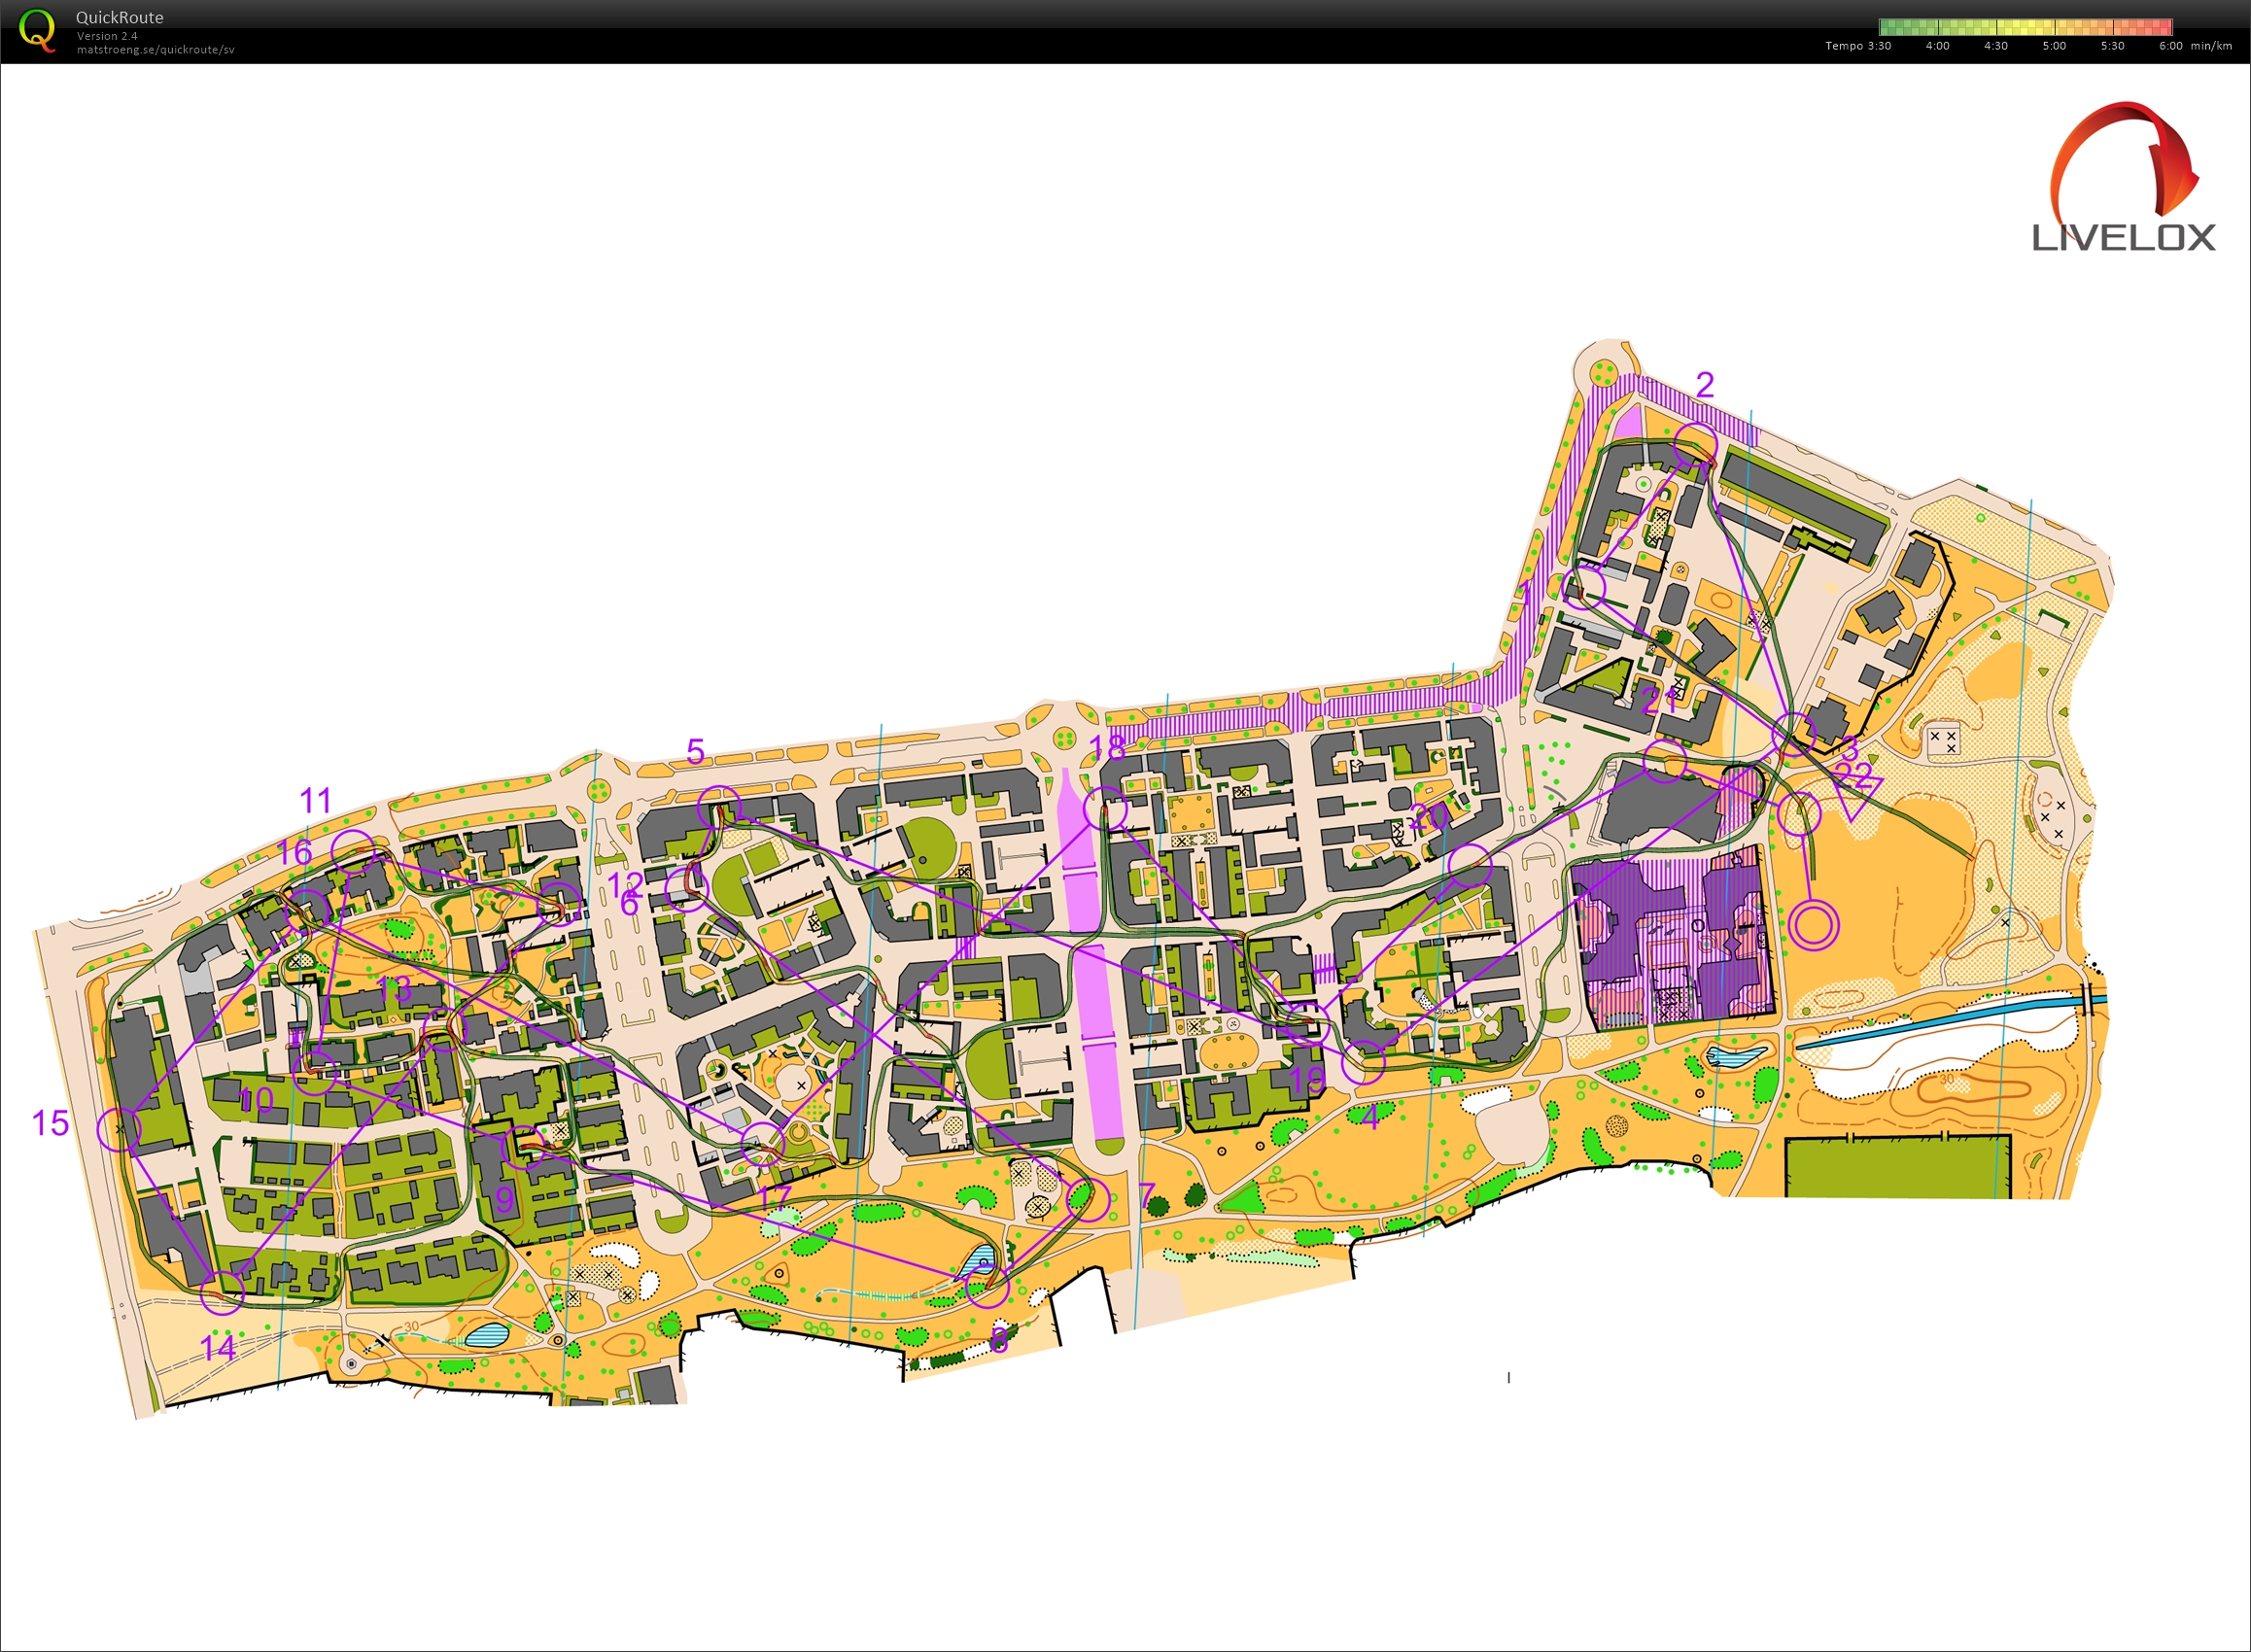Click the 4:00 tempo legend label
This screenshot has width=2251, height=1652.
[1937, 46]
